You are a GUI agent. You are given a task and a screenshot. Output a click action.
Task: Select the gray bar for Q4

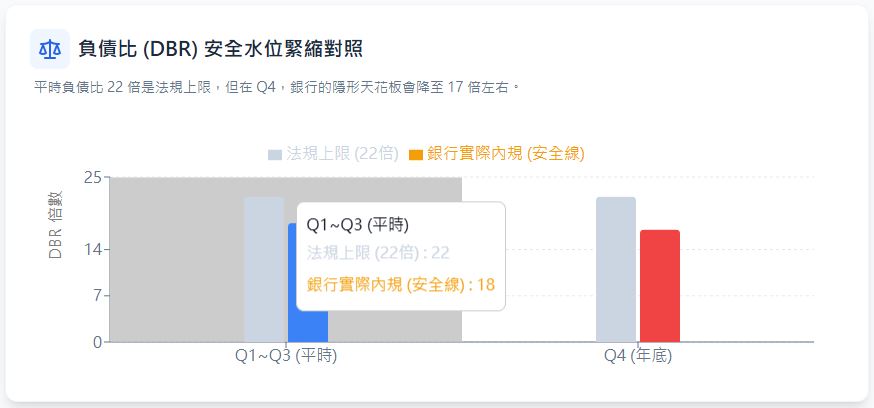[x=615, y=269]
